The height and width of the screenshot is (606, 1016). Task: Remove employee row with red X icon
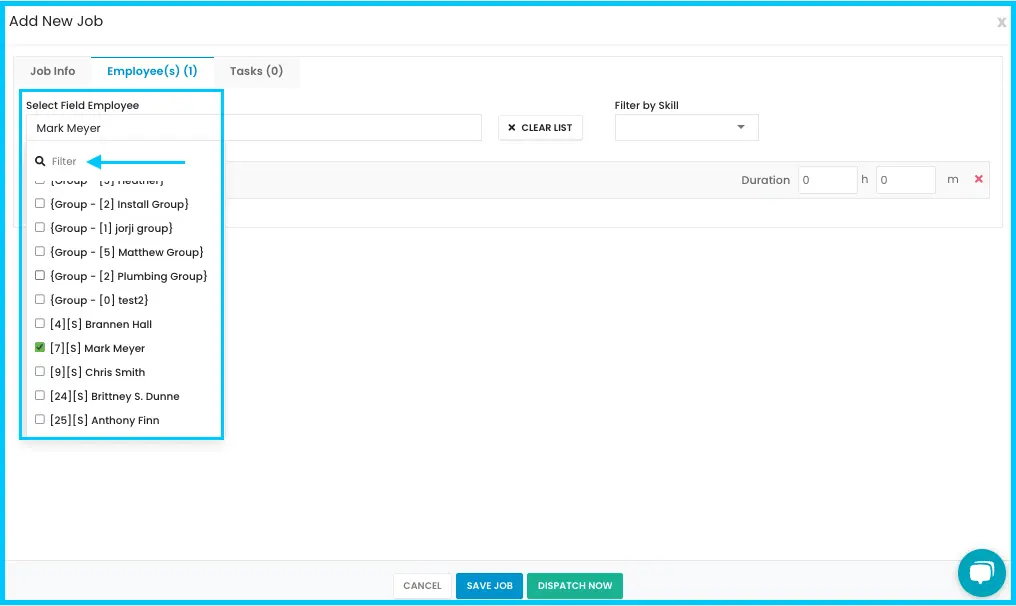pos(978,179)
